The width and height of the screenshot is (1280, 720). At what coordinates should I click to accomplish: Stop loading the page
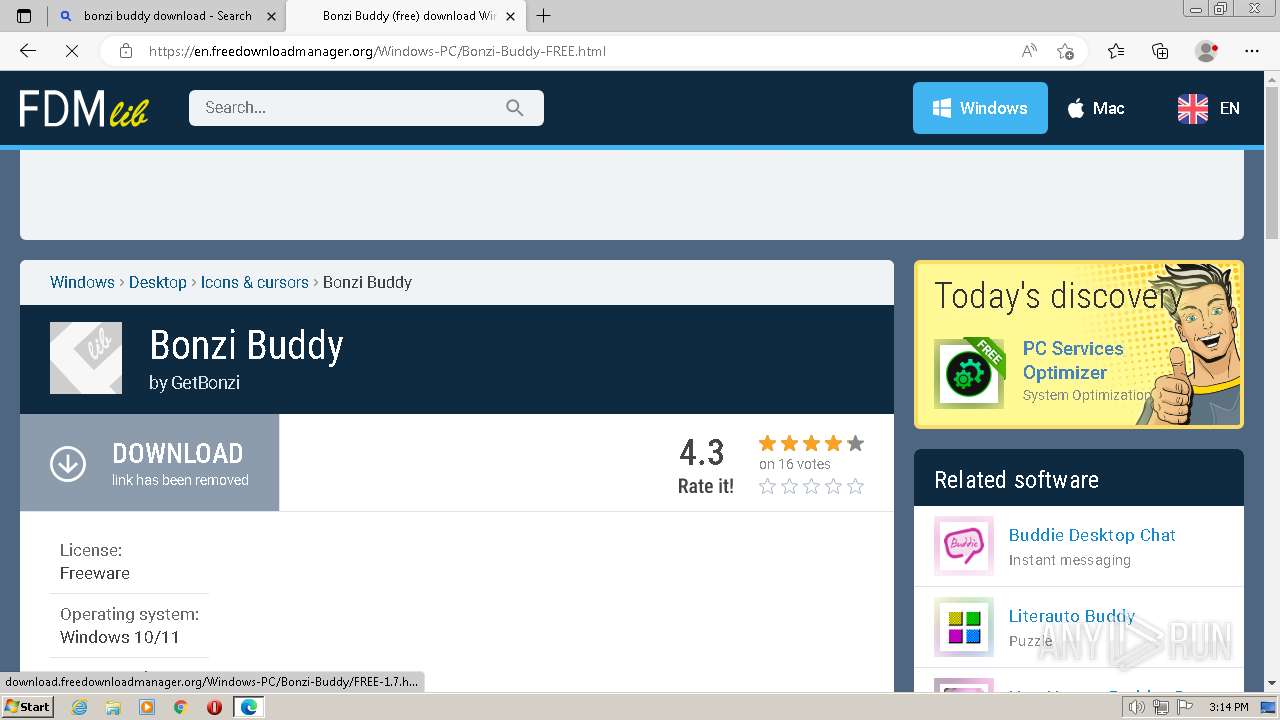(71, 51)
